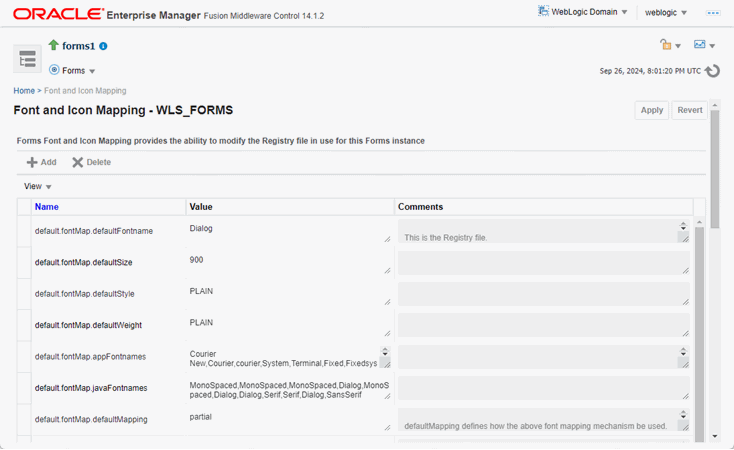Select the defaultWeight row selector cell
Screen dimensions: 734x450
[x=24, y=325]
